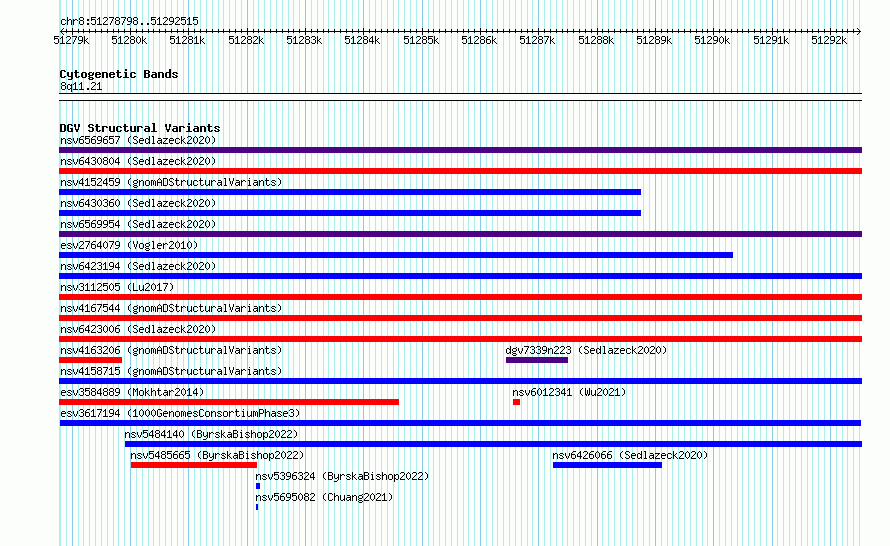
Task: Click nsv4163206 (gnomADStructuralVariants) label
Action: click(x=171, y=350)
